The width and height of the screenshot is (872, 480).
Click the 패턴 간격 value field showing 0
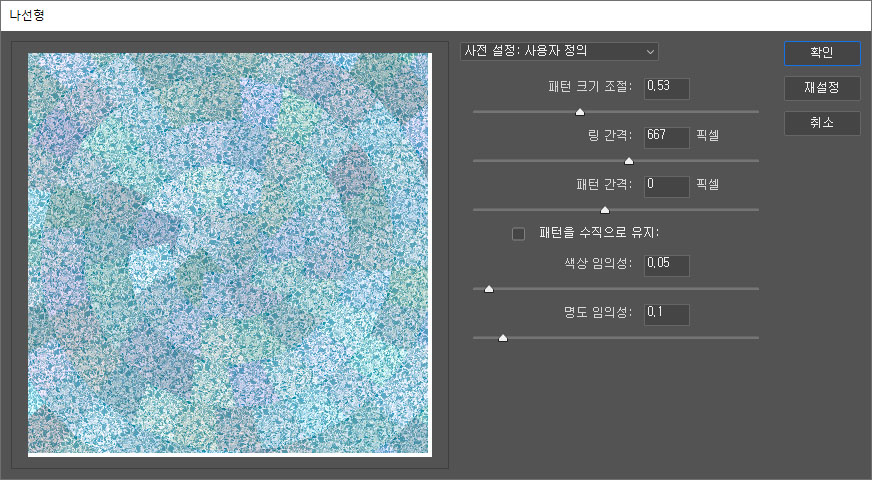pyautogui.click(x=667, y=186)
